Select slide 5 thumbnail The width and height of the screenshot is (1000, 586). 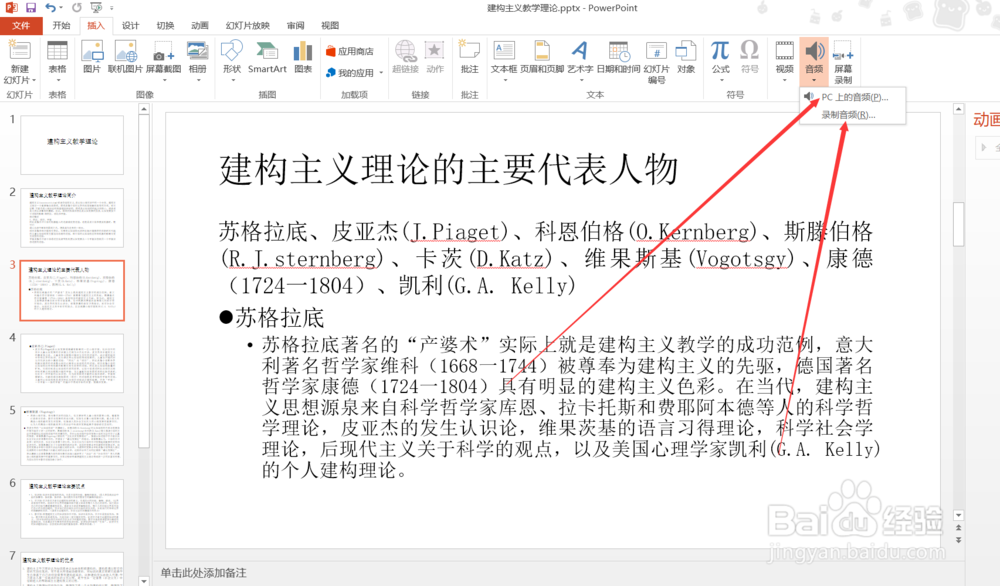pos(72,436)
